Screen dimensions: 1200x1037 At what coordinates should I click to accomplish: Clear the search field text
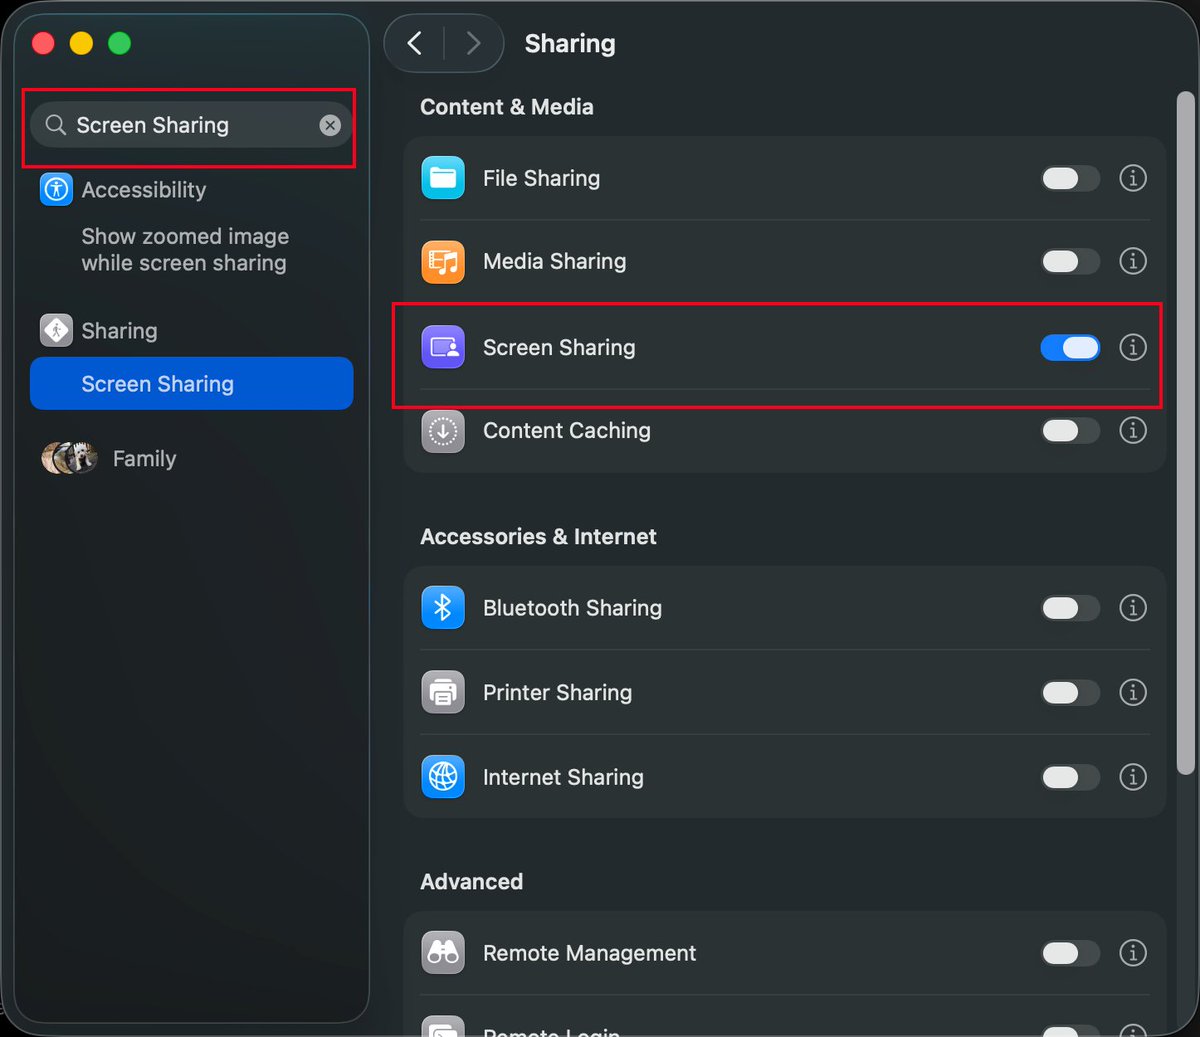(330, 125)
